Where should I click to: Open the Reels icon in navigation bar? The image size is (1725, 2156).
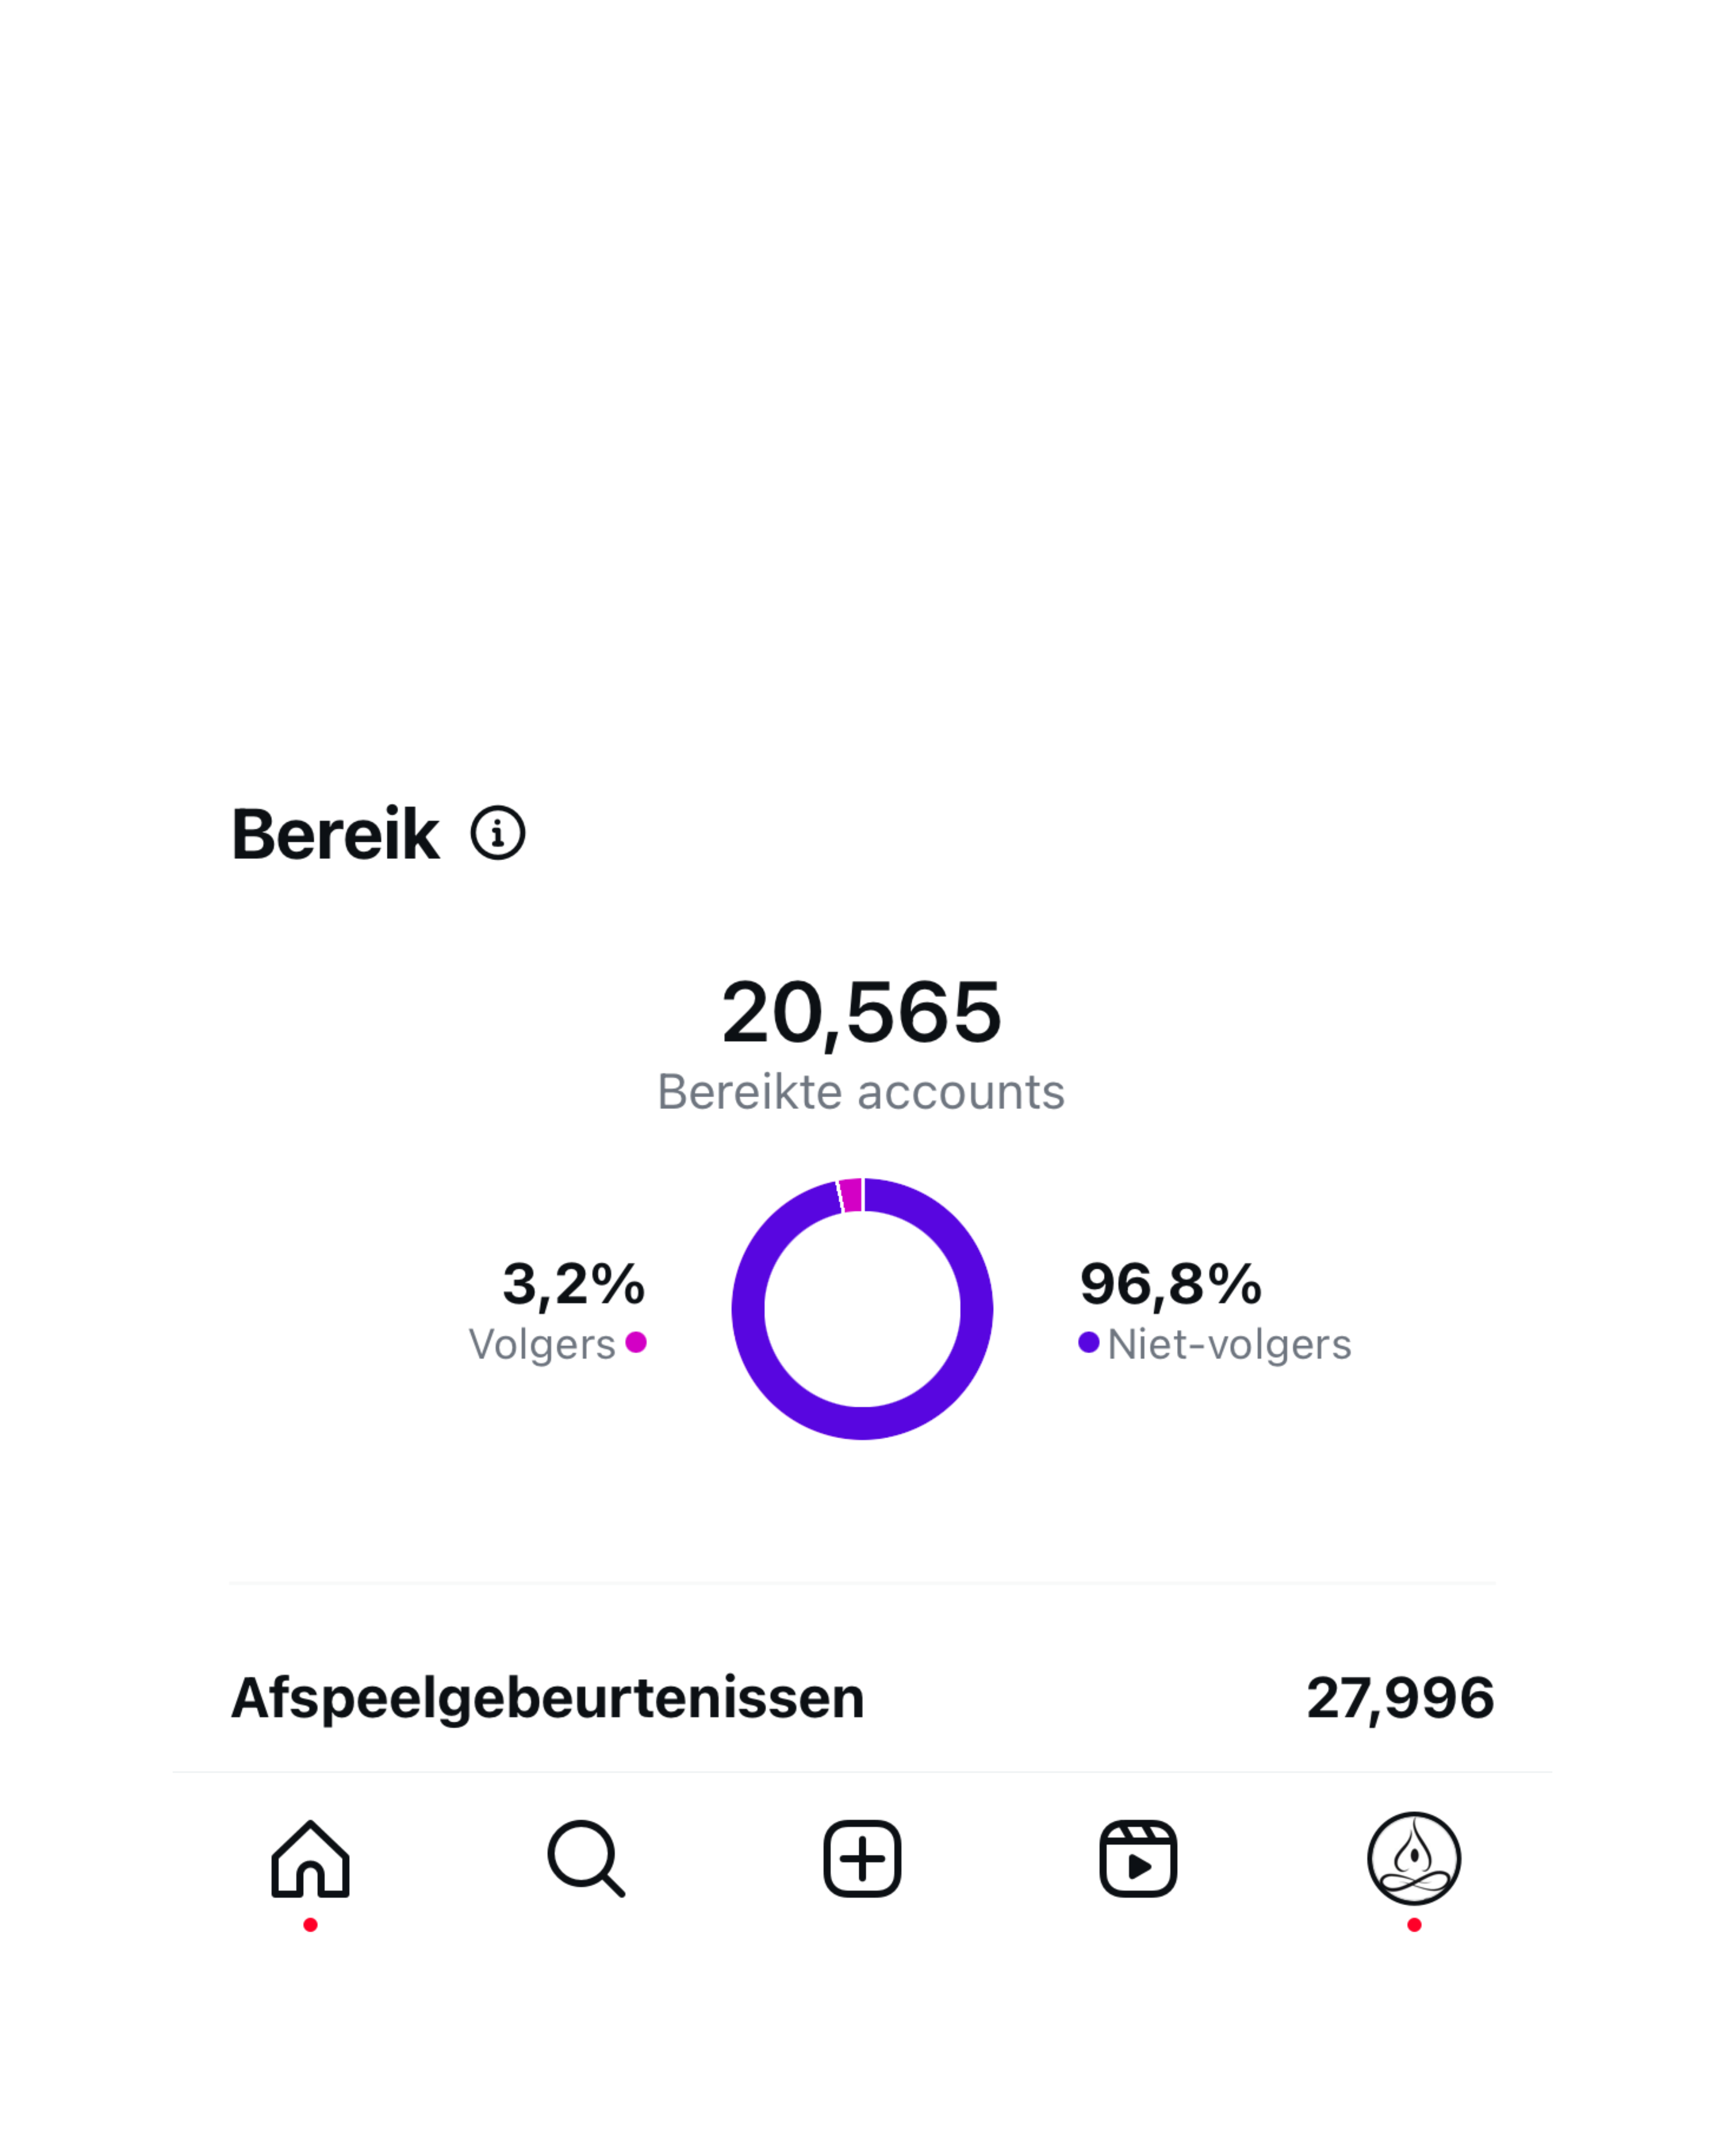click(x=1138, y=1858)
